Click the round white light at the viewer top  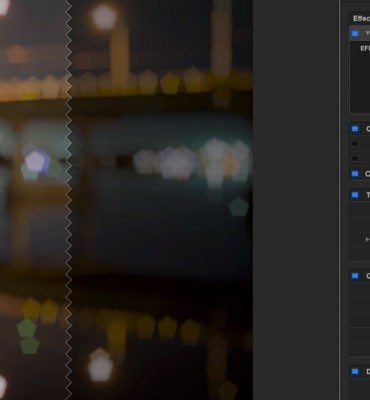click(x=104, y=17)
